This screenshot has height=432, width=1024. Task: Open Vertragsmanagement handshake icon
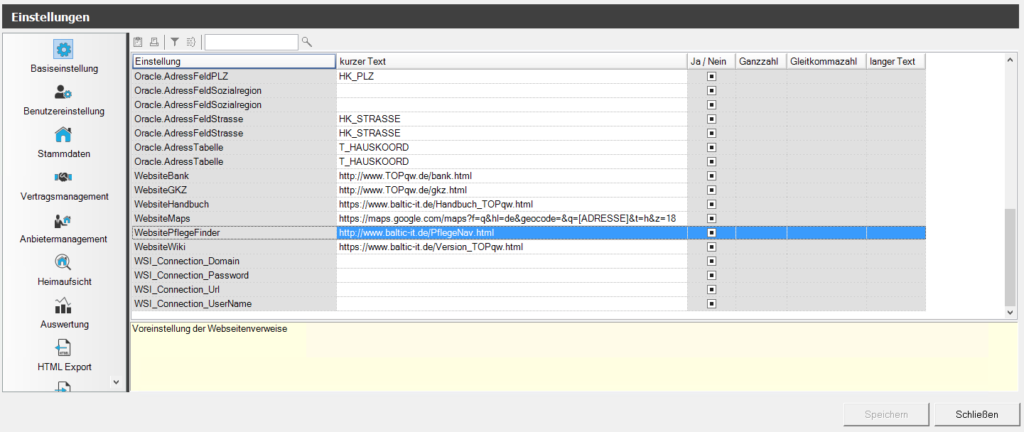(63, 178)
